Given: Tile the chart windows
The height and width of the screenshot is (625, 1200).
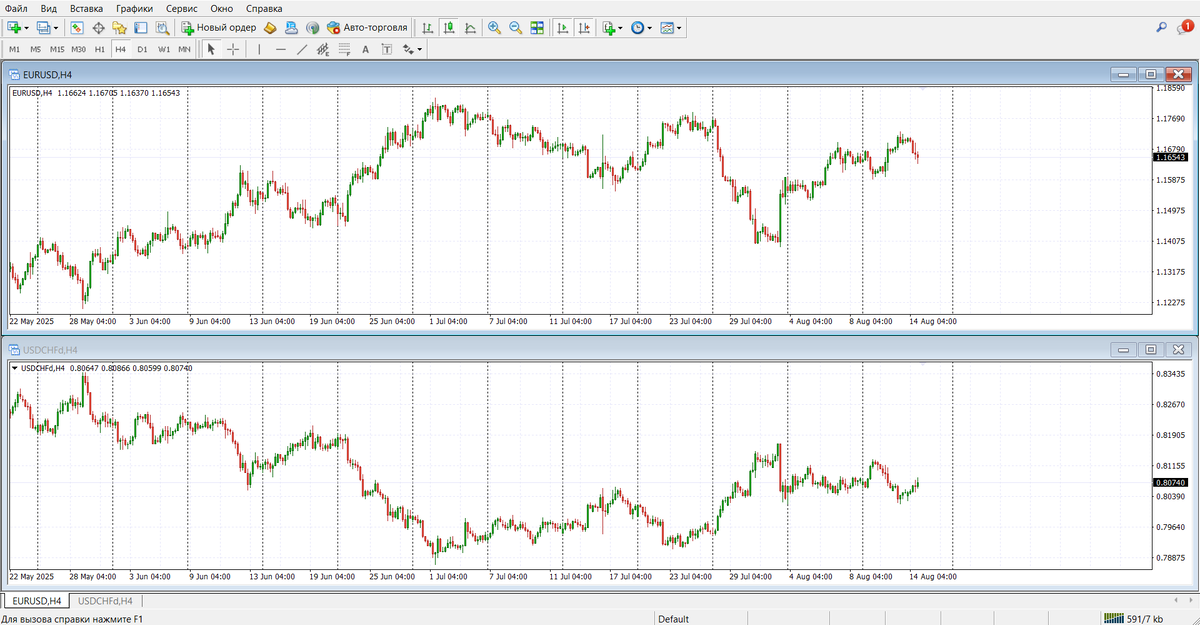Looking at the screenshot, I should tap(536, 28).
